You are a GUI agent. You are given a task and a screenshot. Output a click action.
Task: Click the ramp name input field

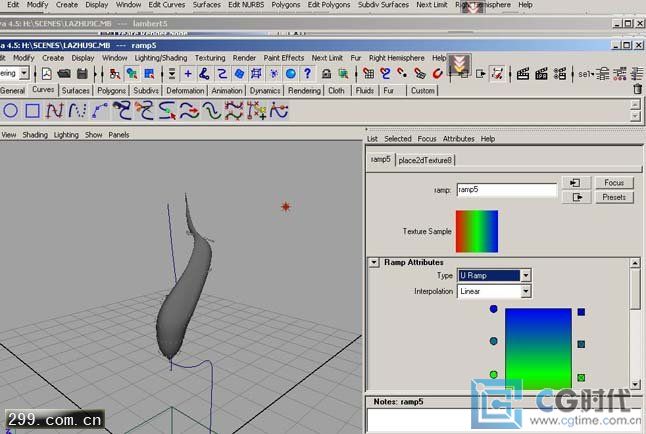click(x=506, y=190)
